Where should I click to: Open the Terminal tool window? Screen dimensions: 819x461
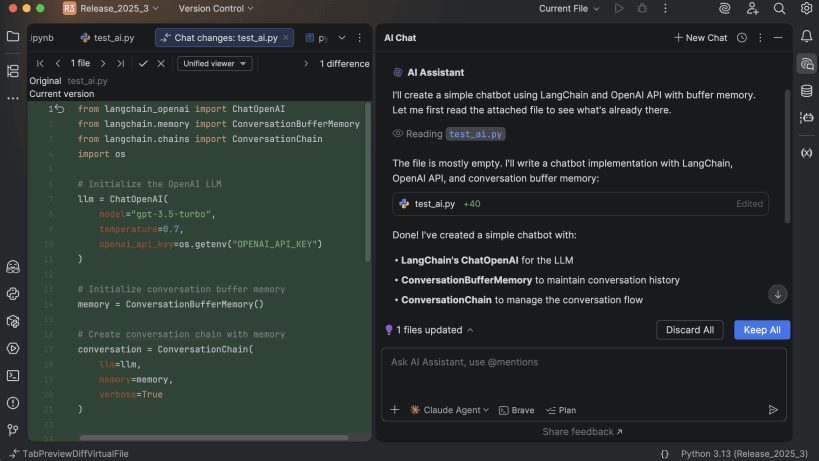[x=13, y=376]
